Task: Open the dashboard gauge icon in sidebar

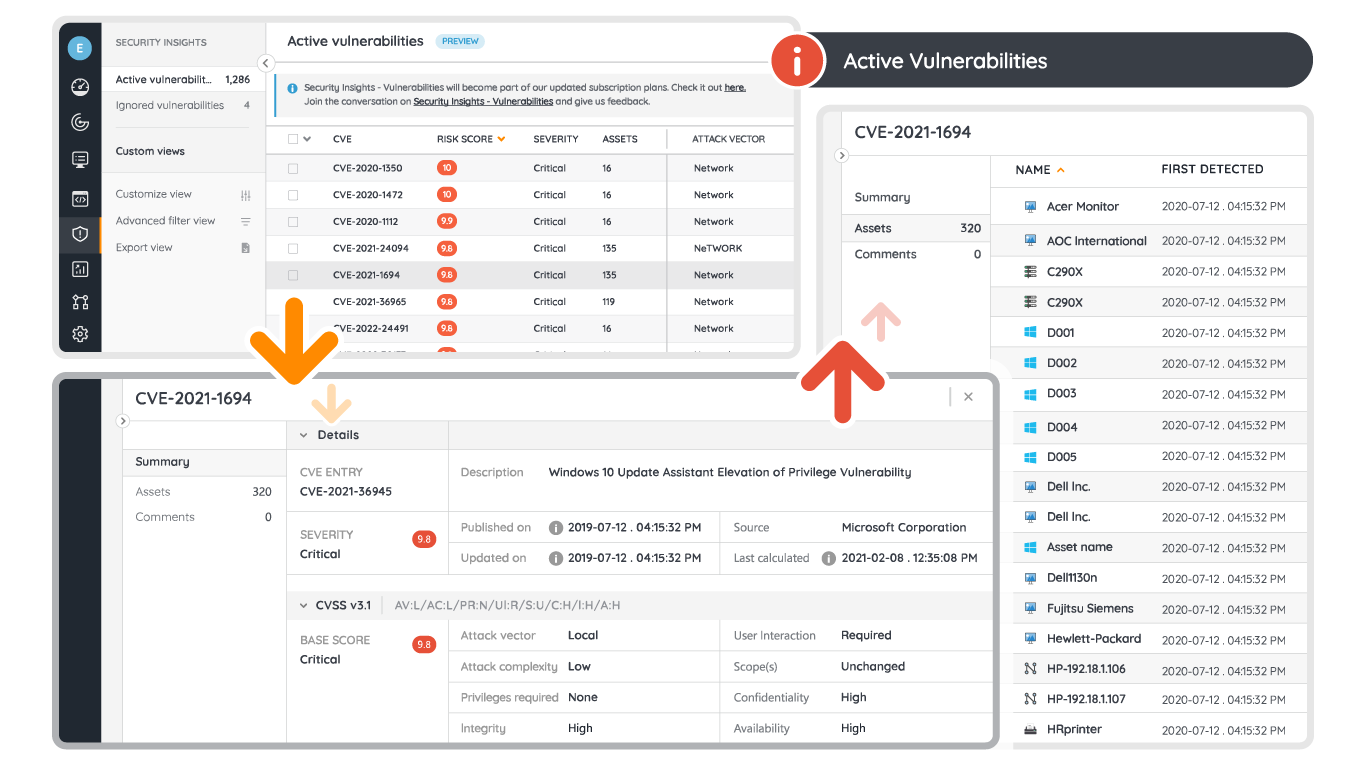Action: (x=80, y=87)
